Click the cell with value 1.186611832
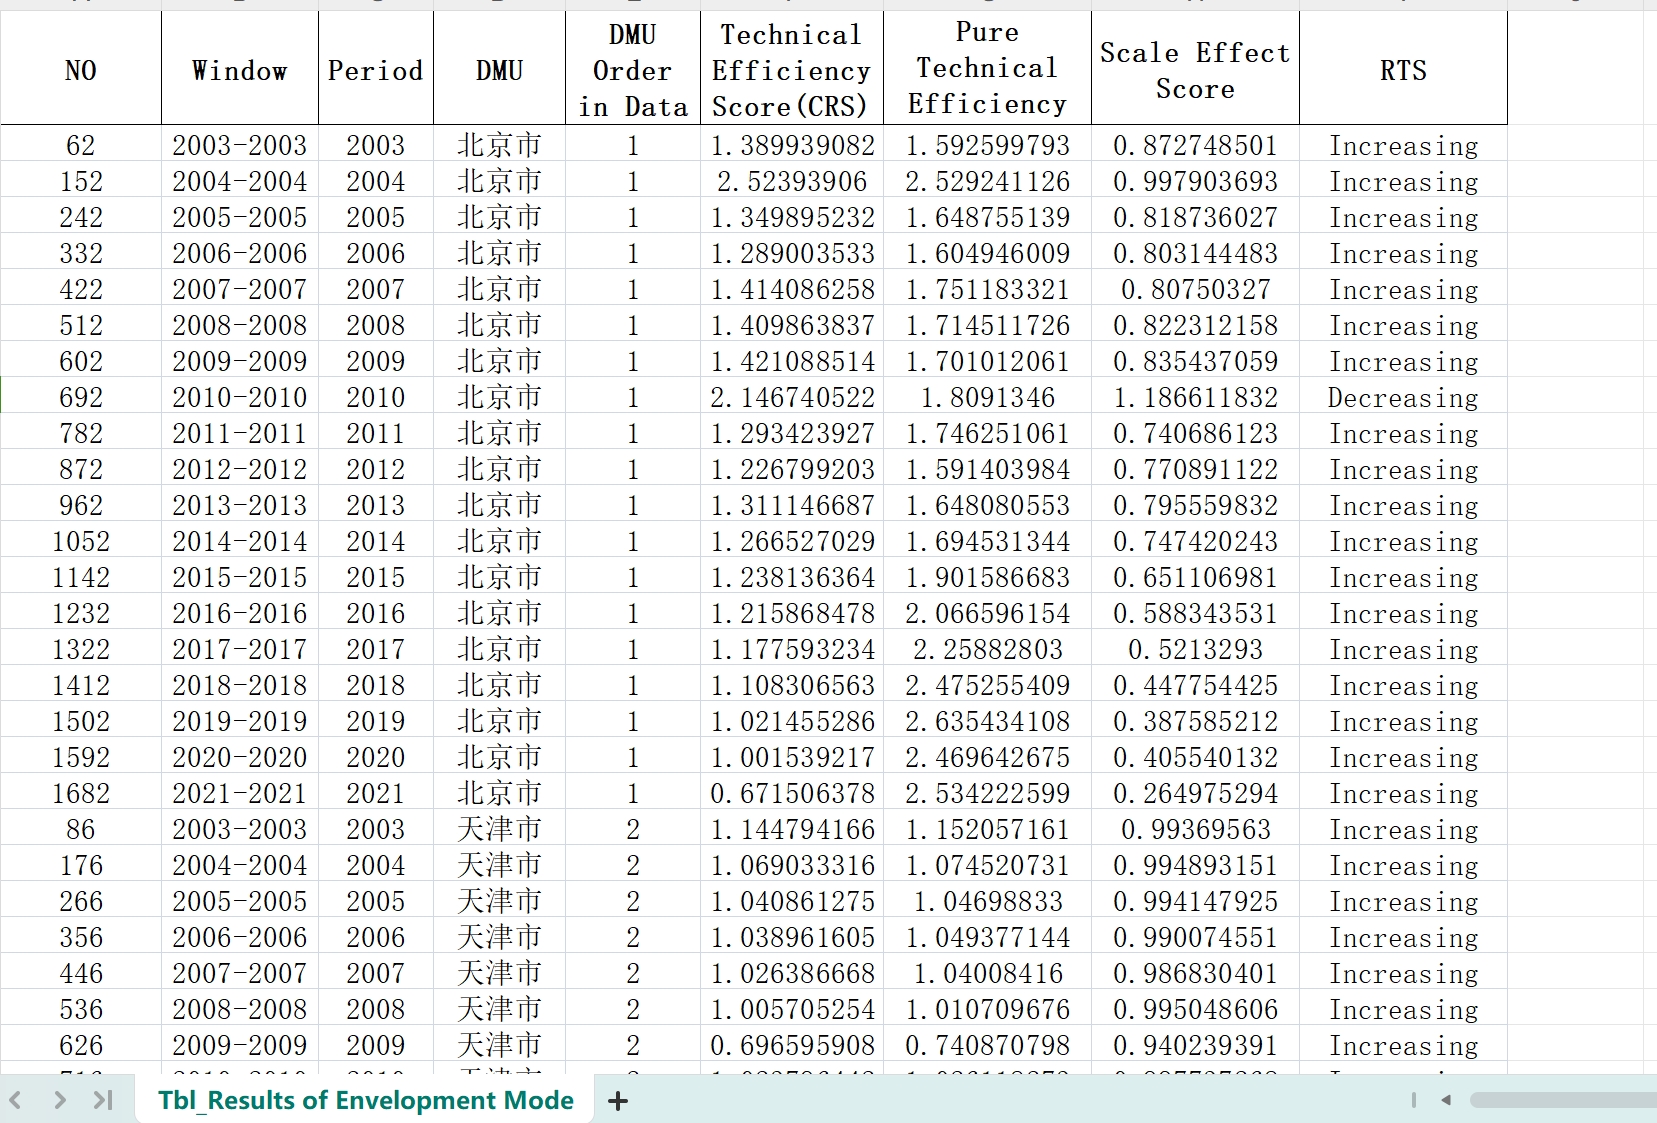Viewport: 1657px width, 1123px height. 1195,397
